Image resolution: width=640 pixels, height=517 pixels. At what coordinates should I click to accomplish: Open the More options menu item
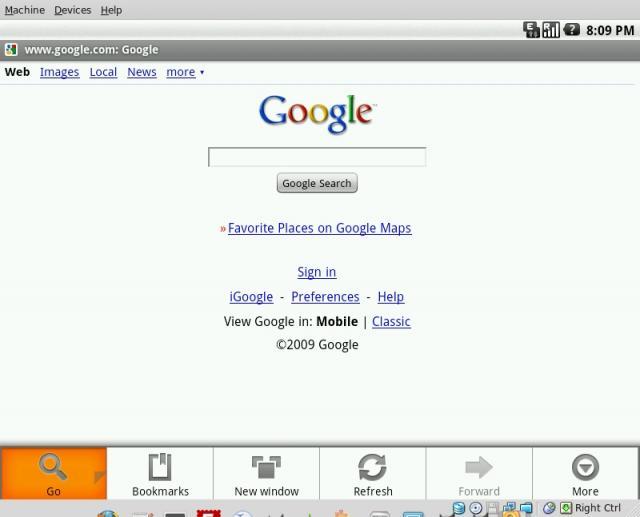(585, 473)
